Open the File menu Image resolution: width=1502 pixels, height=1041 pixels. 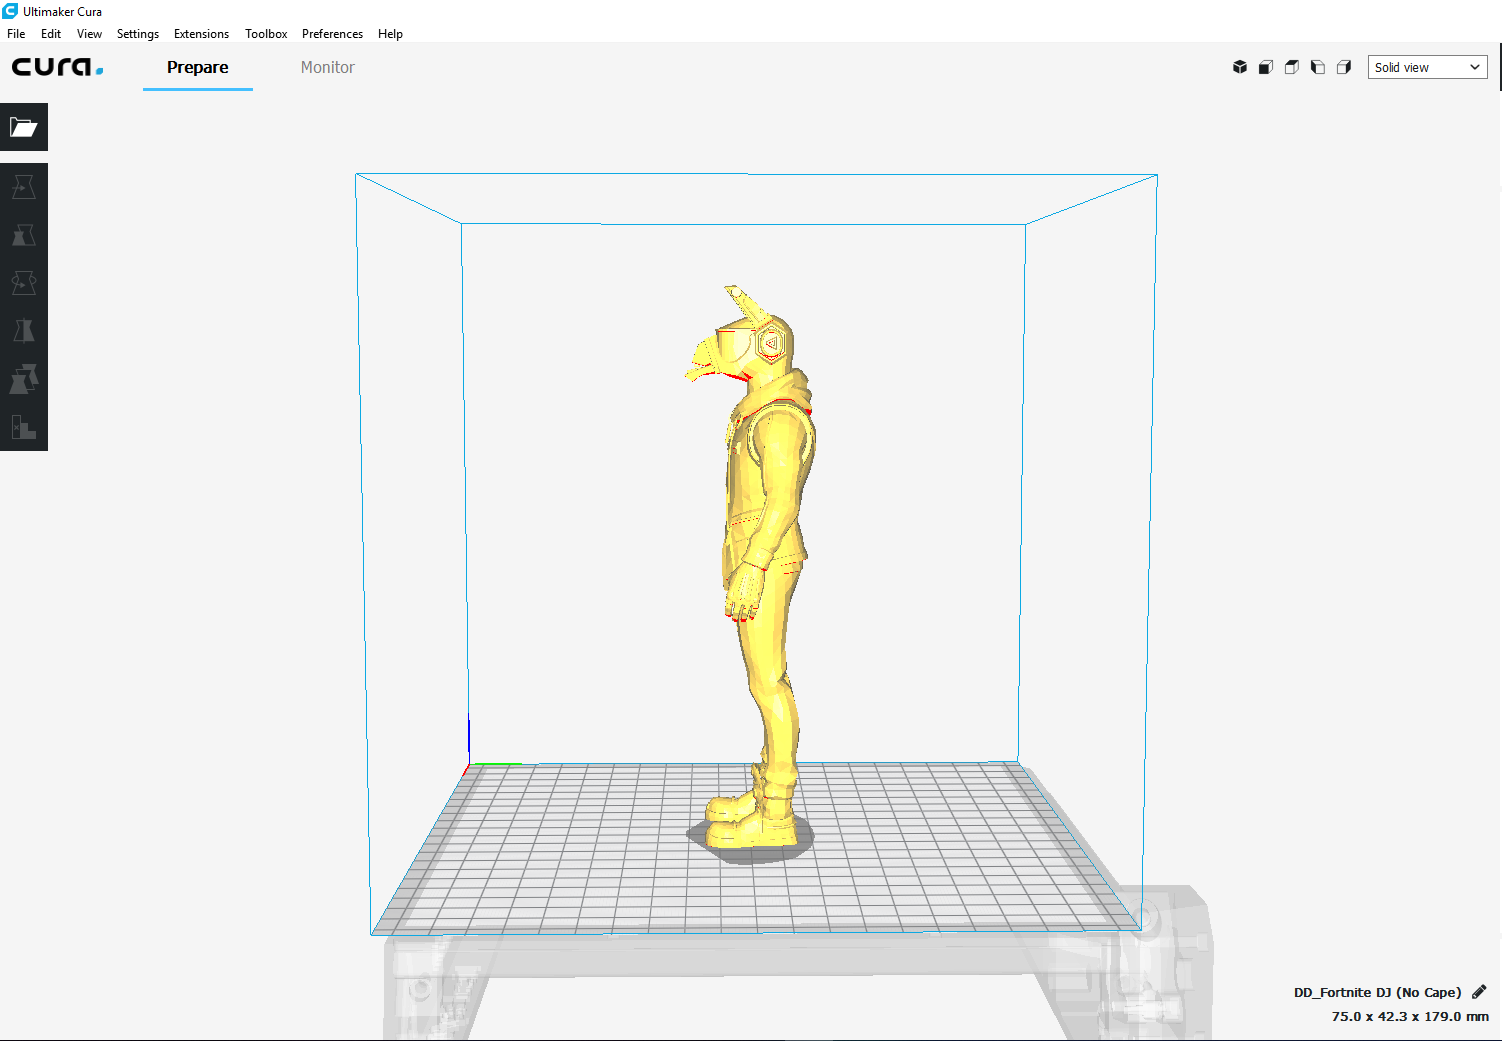coord(16,34)
